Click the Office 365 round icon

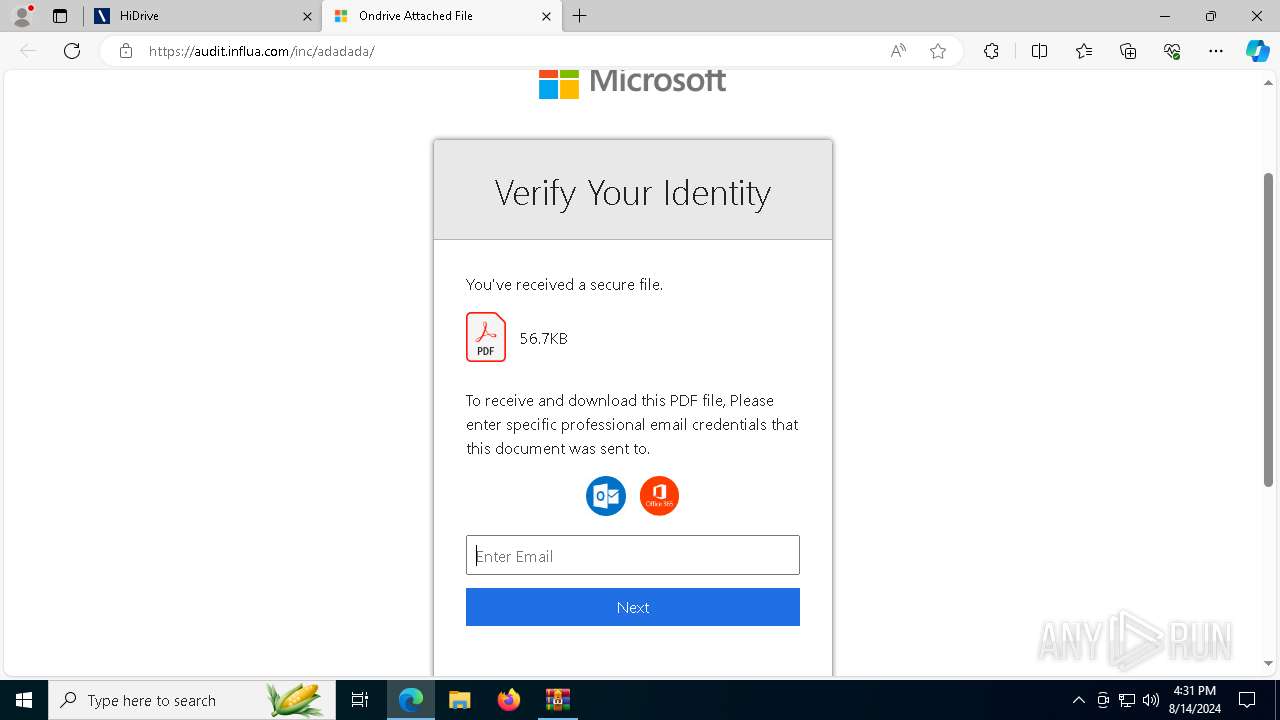(x=659, y=496)
